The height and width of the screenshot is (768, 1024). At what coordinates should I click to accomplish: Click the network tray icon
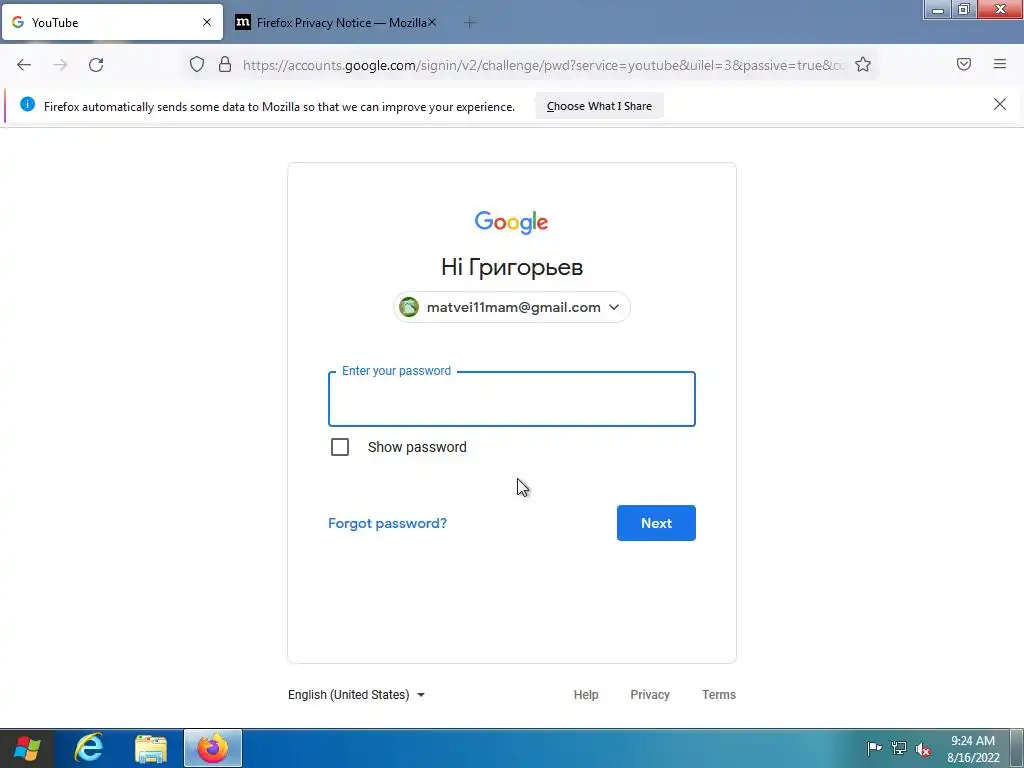(899, 748)
